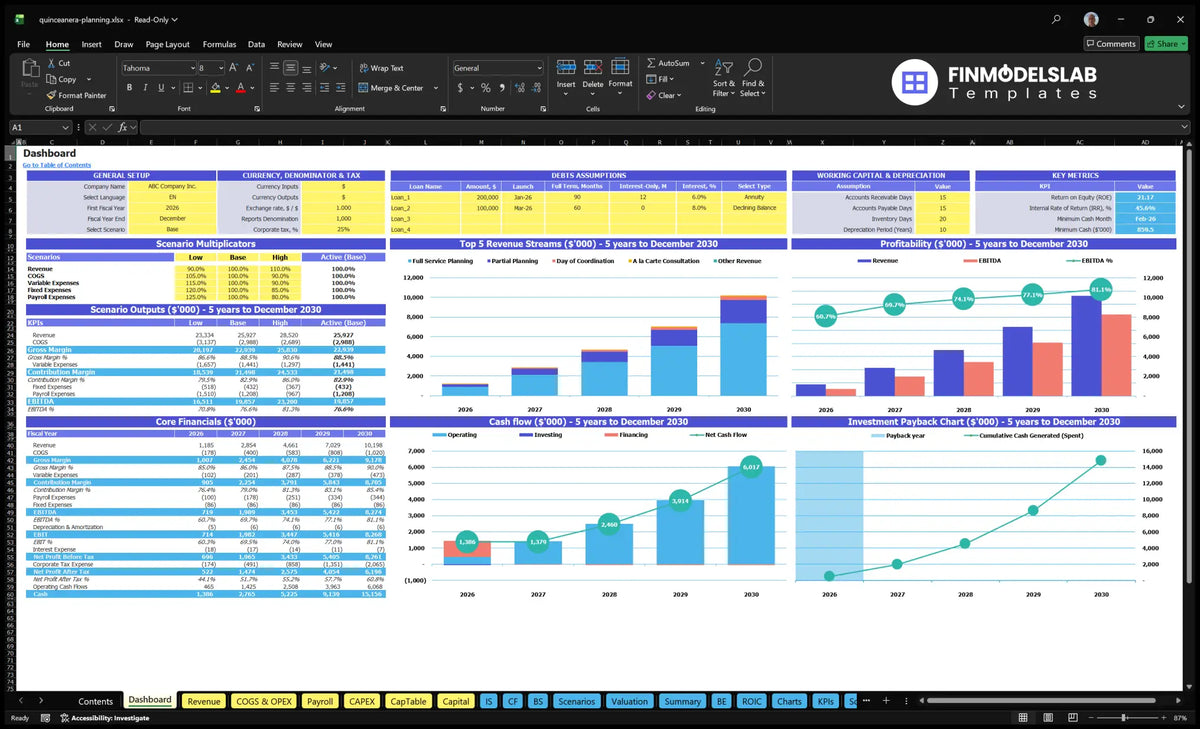Viewport: 1200px width, 729px height.
Task: Click the add new sheet plus button
Action: [x=885, y=701]
